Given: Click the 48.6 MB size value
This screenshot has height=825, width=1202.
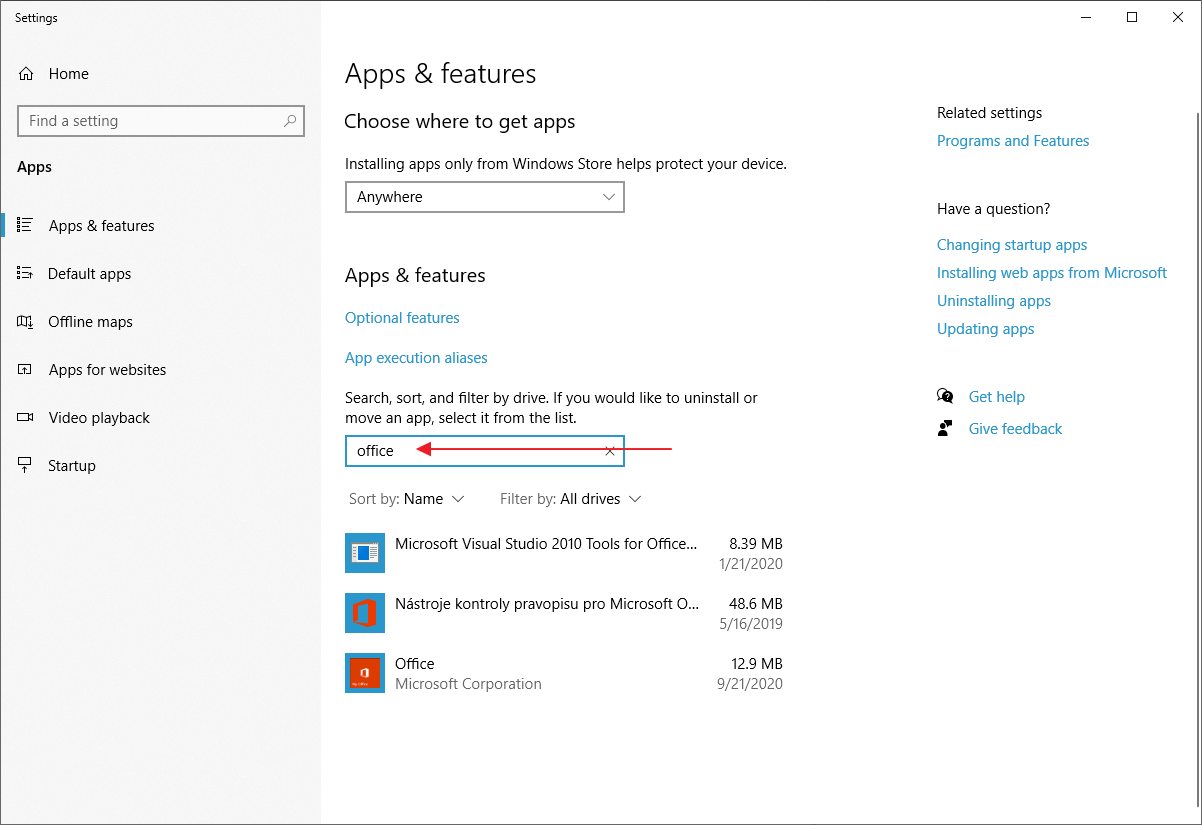Looking at the screenshot, I should pyautogui.click(x=756, y=604).
